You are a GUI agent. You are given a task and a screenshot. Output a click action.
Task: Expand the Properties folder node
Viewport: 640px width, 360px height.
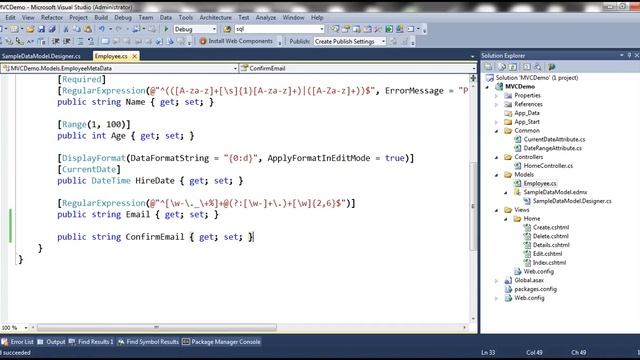pos(497,96)
